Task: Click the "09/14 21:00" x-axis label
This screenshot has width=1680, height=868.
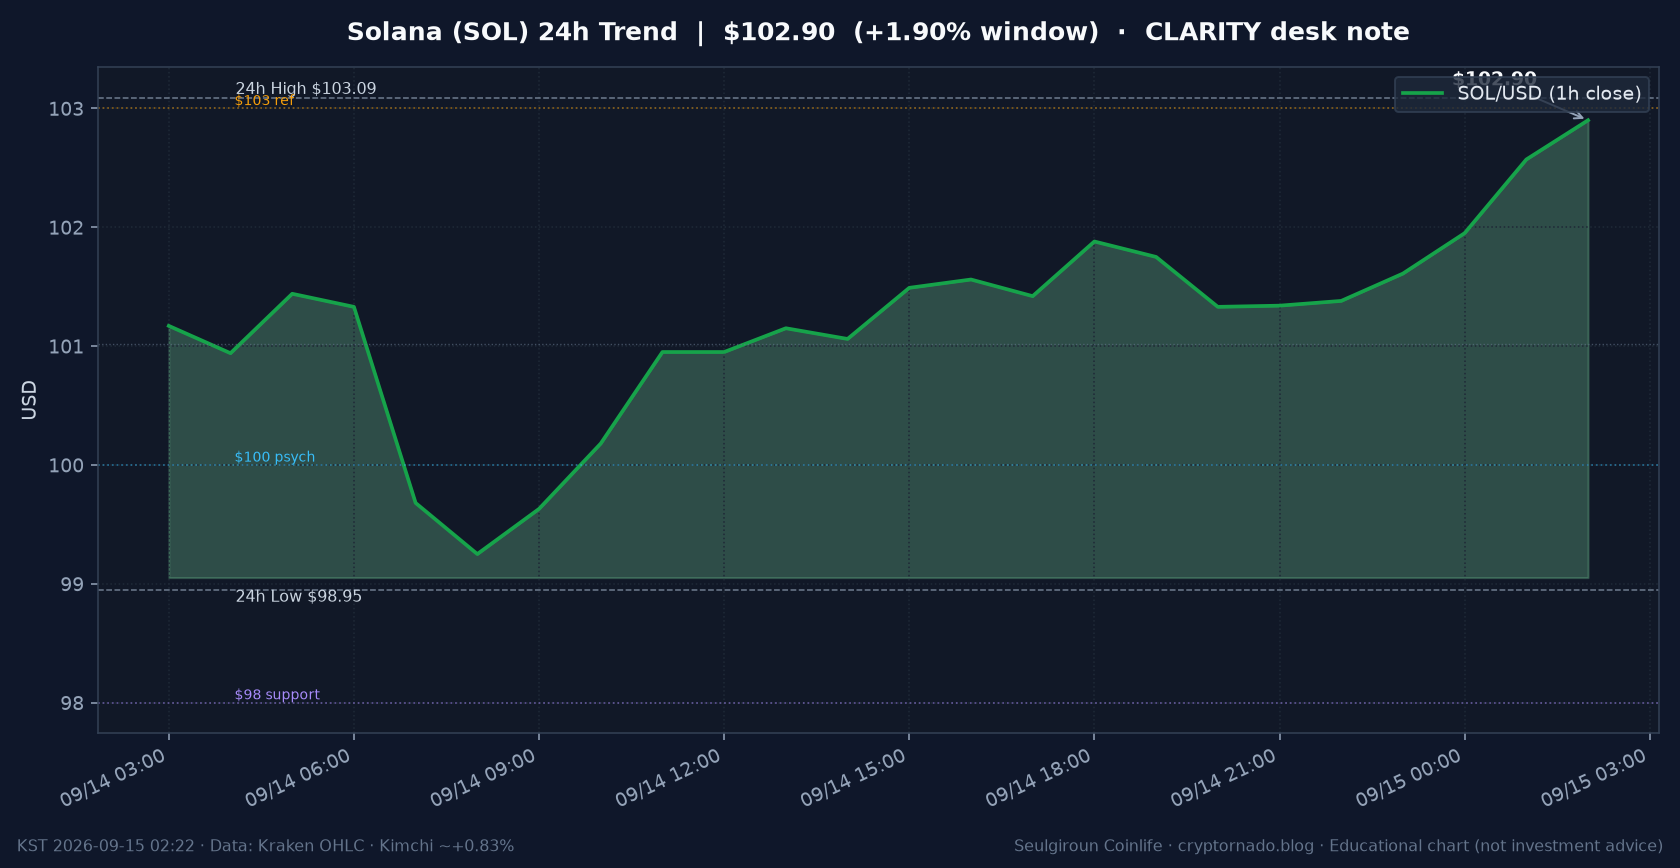Action: point(1223,778)
